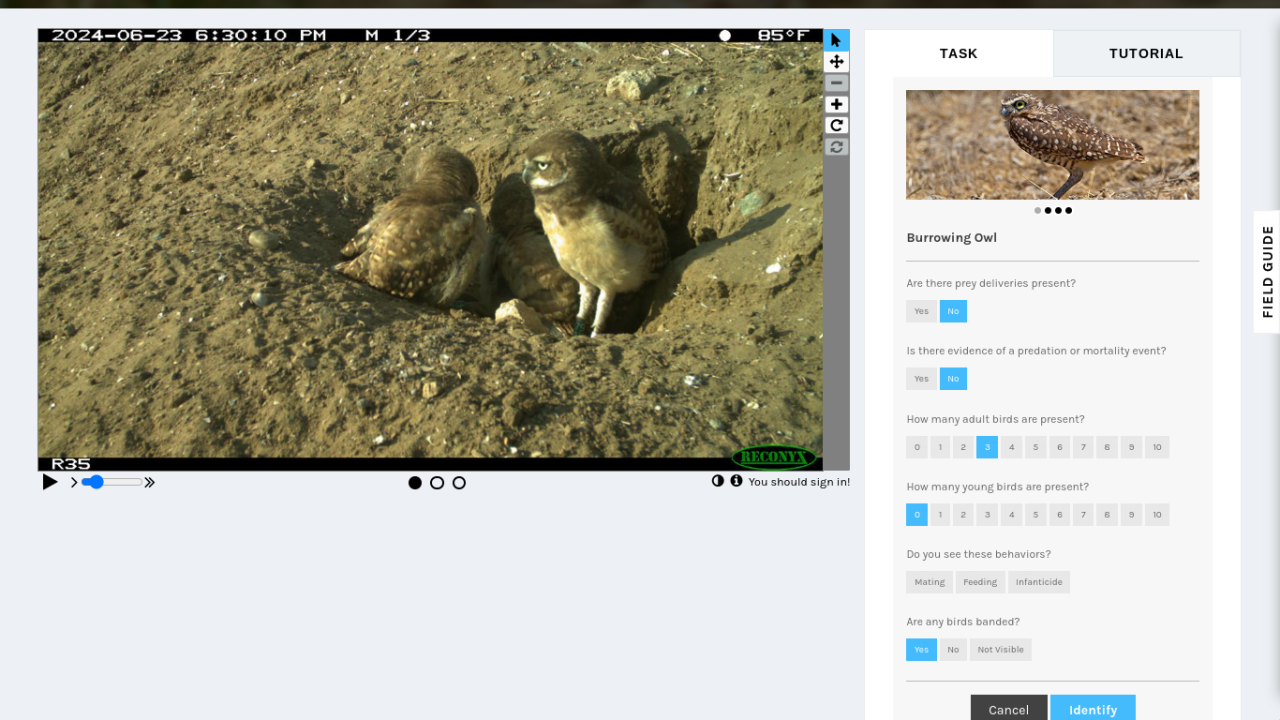
Task: Answer Yes for predation or mortality event
Action: pyautogui.click(x=921, y=379)
